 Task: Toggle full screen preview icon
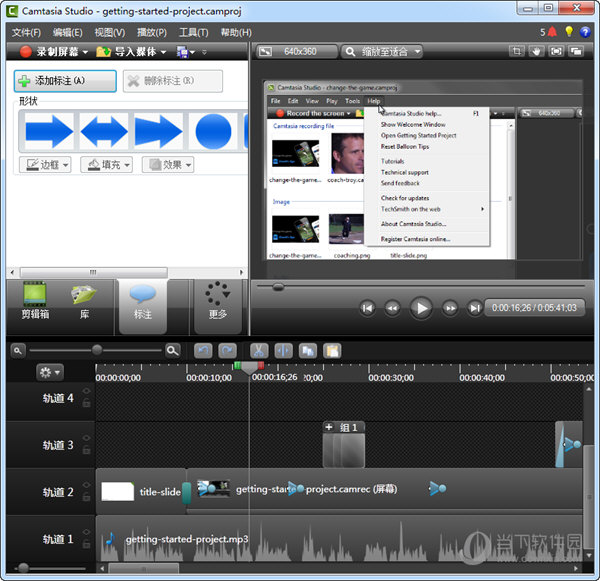(556, 51)
